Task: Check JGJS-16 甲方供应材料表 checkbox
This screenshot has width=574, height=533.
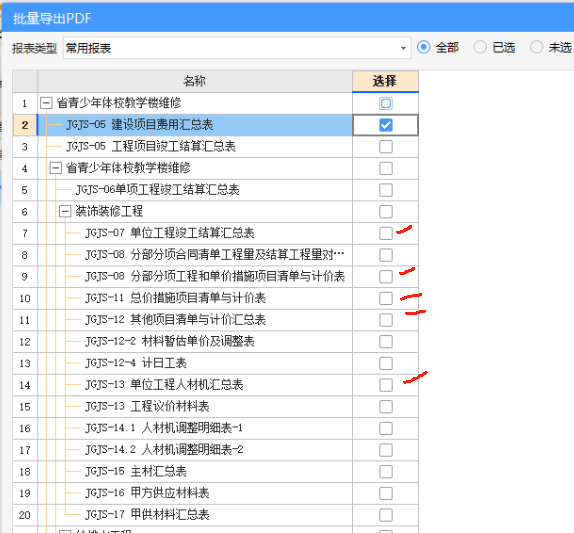Action: [386, 493]
